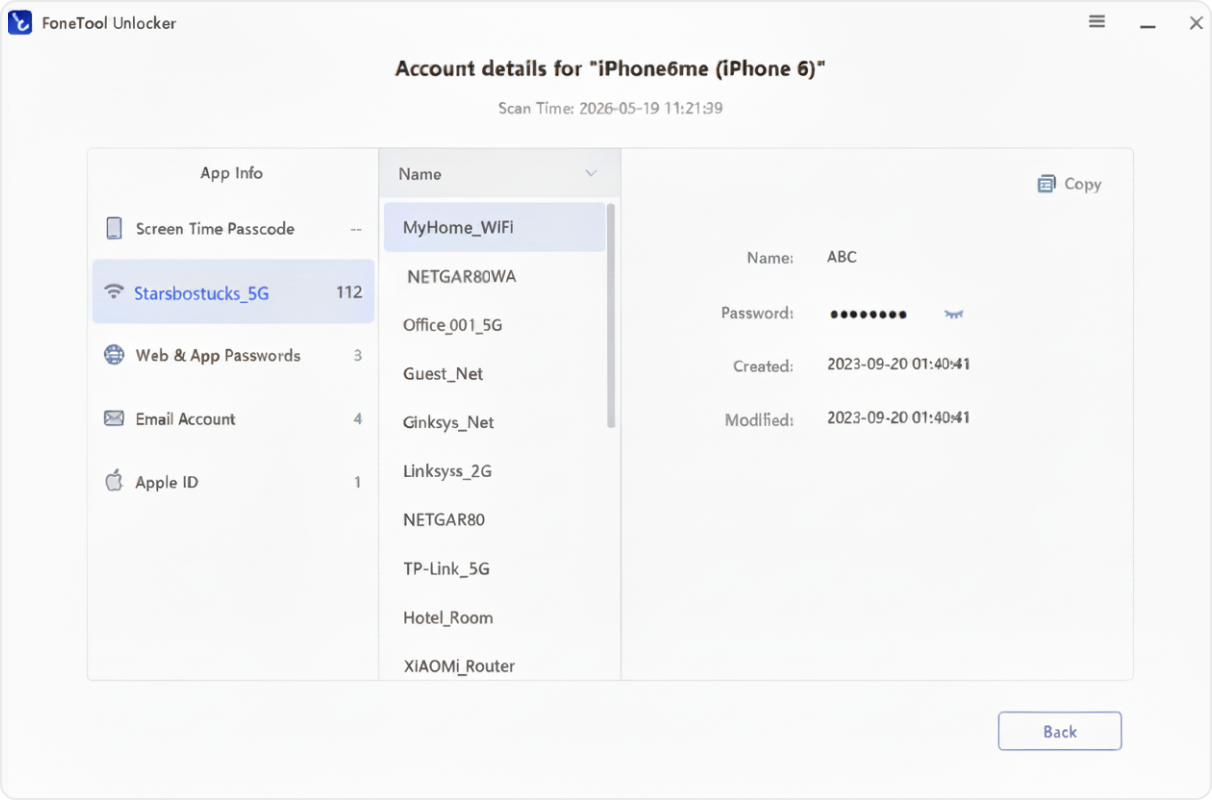Open the Web & App Passwords category
Viewport: 1212px width, 800px height.
point(233,356)
